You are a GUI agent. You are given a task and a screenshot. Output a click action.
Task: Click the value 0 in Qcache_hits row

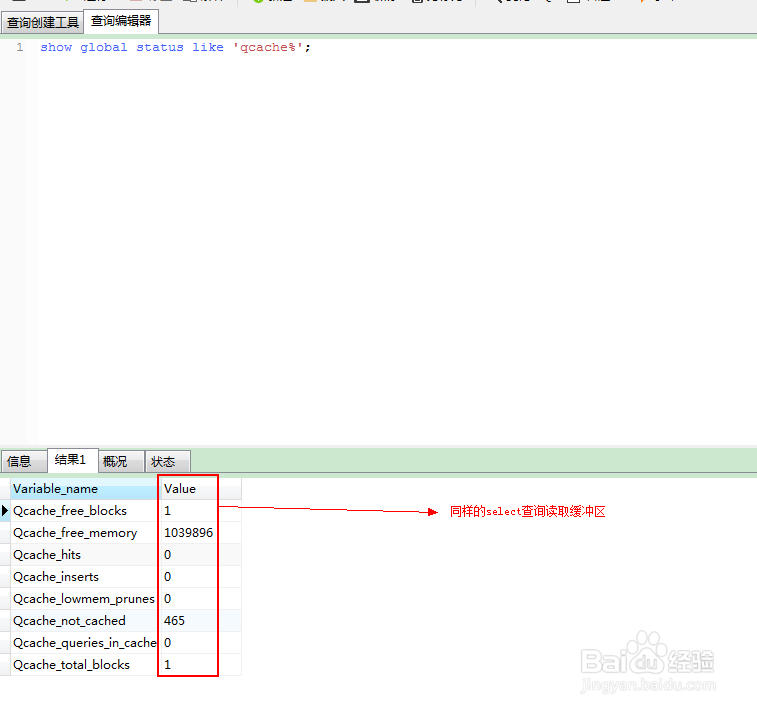pyautogui.click(x=168, y=555)
